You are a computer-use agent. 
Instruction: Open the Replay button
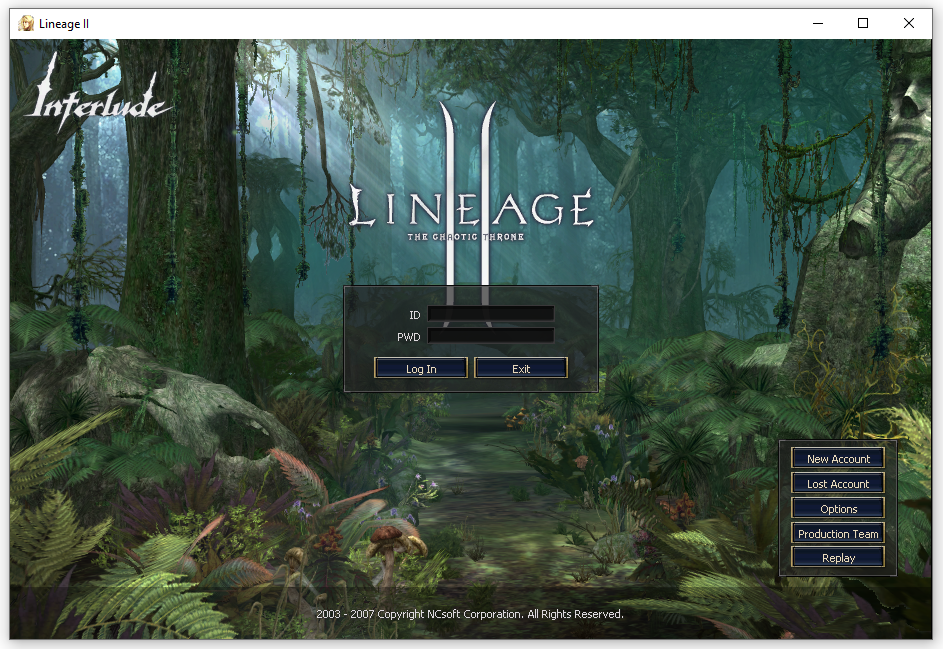click(x=838, y=558)
